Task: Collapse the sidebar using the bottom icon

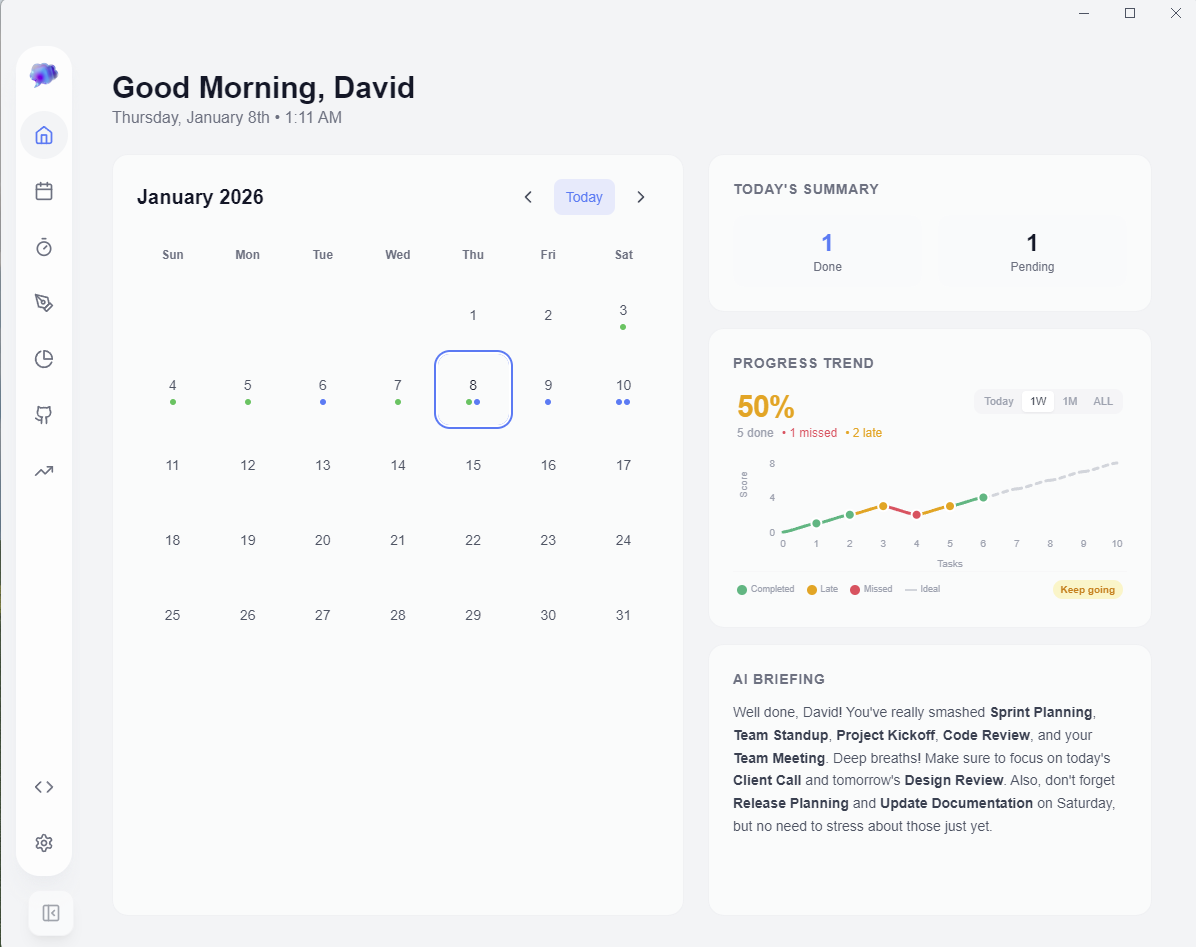Action: pos(50,913)
